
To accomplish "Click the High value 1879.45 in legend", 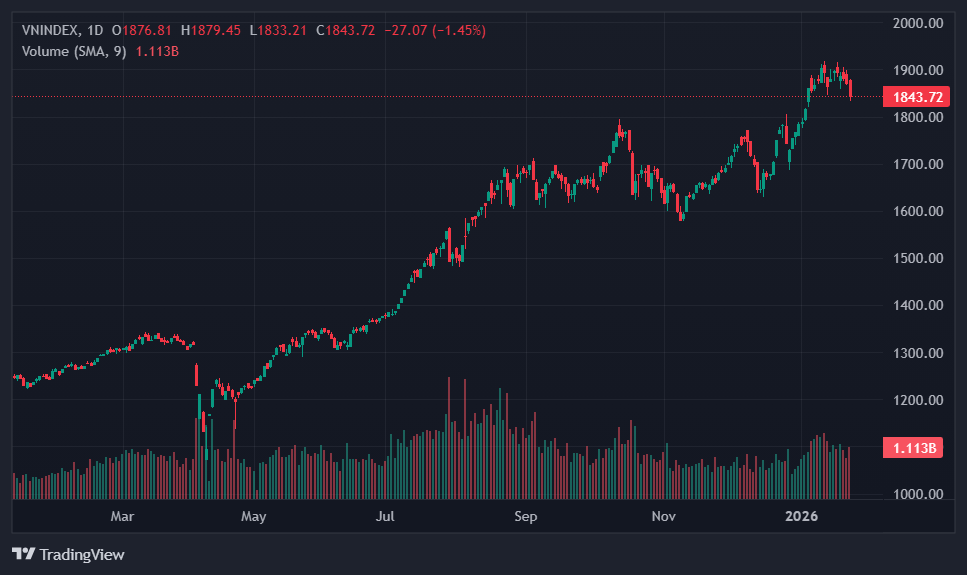I will (x=216, y=30).
